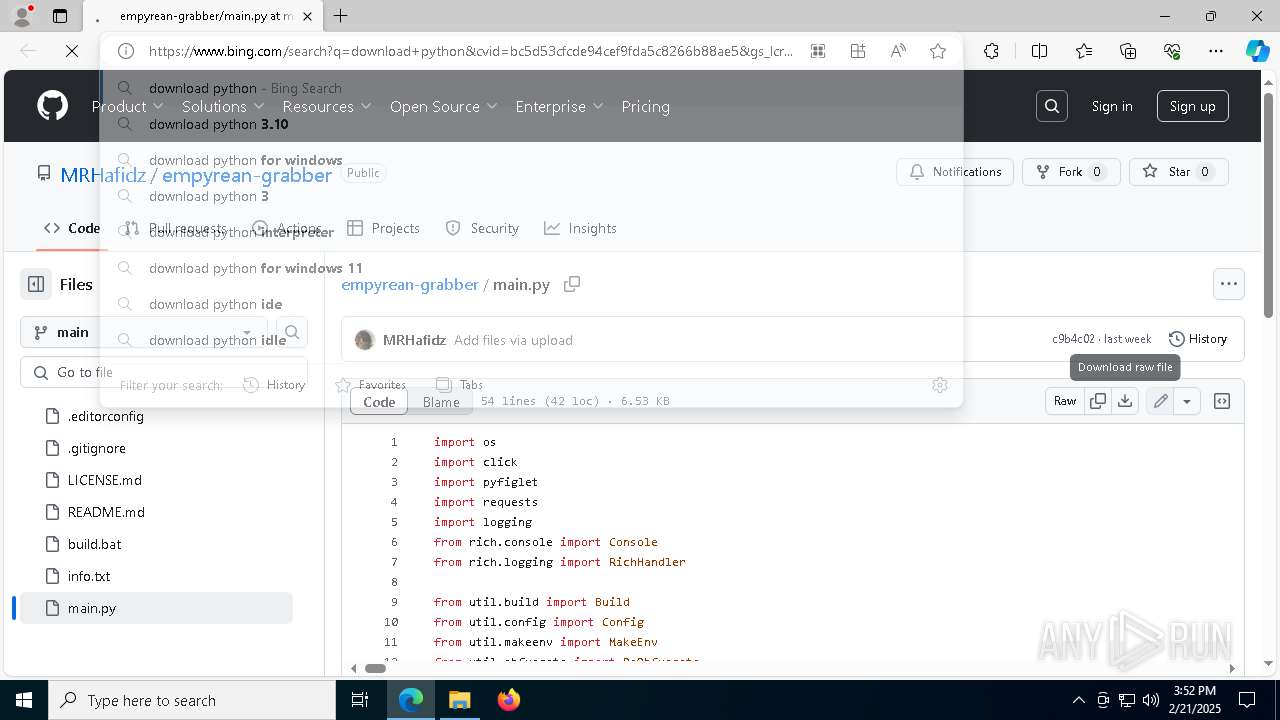Image resolution: width=1280 pixels, height=720 pixels.
Task: Click the Sign up button
Action: 1193,106
